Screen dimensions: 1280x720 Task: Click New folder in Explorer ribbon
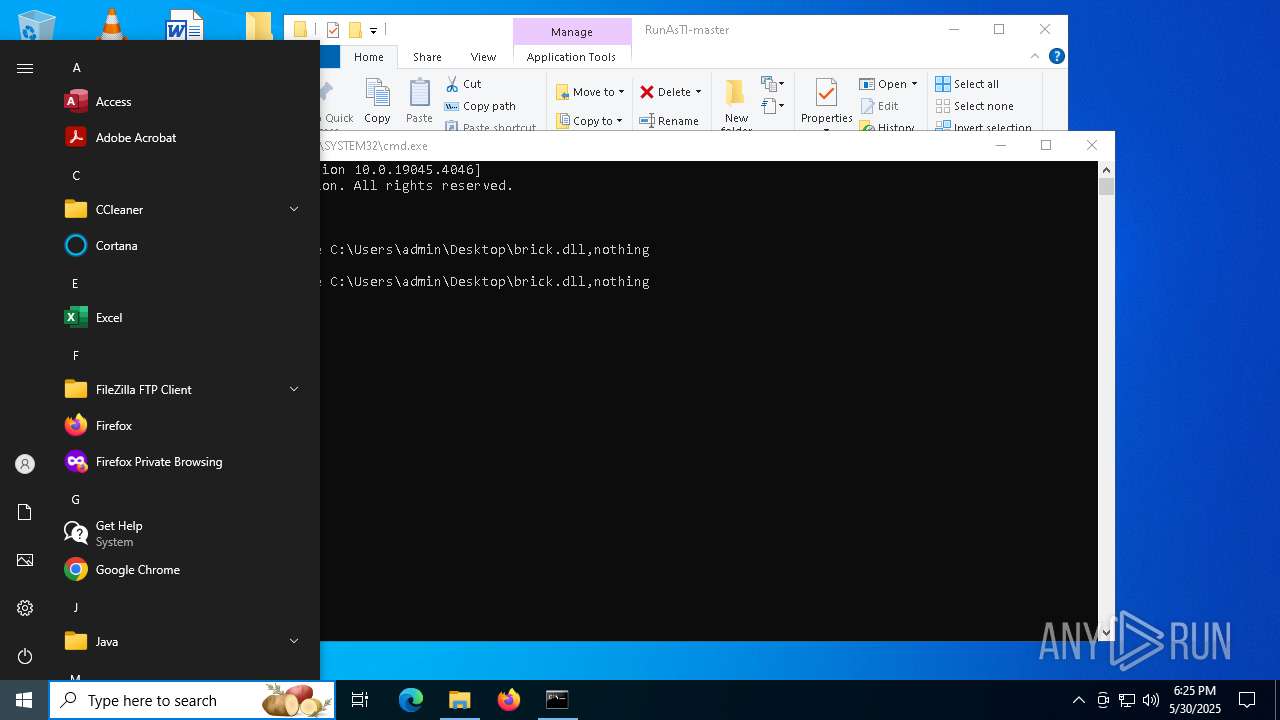pos(736,104)
